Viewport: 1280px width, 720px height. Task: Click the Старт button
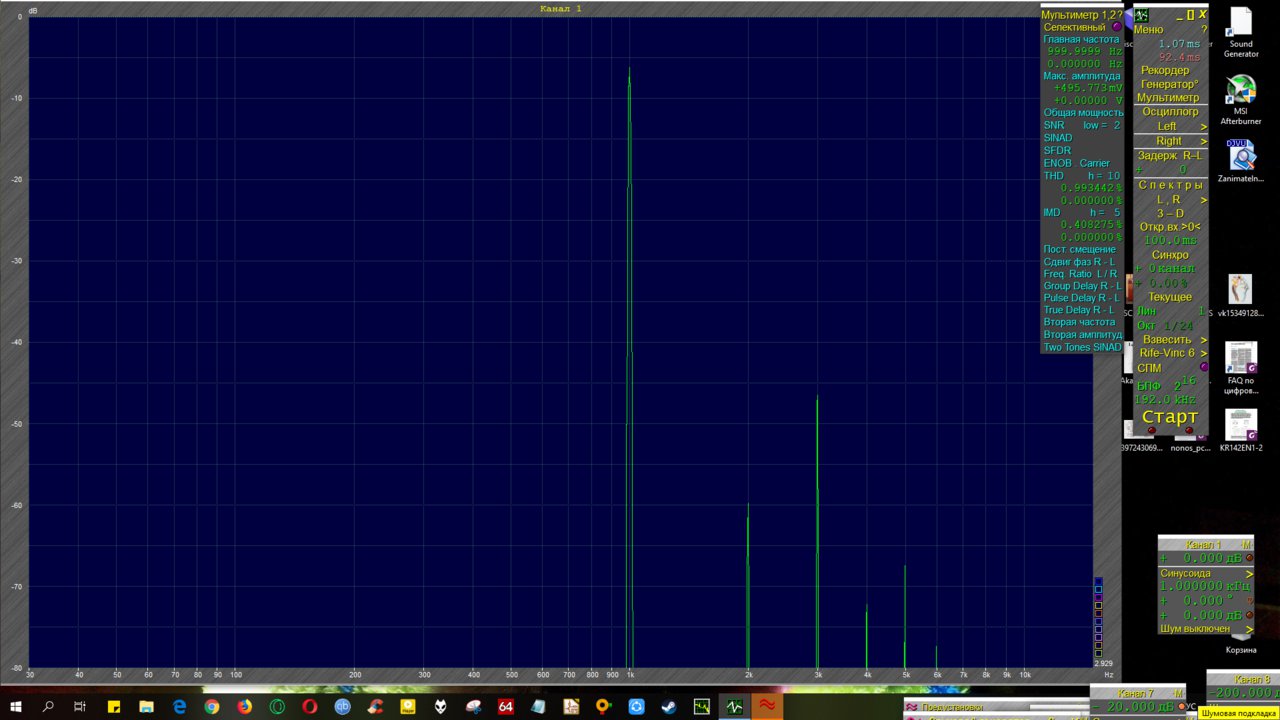pyautogui.click(x=1170, y=417)
